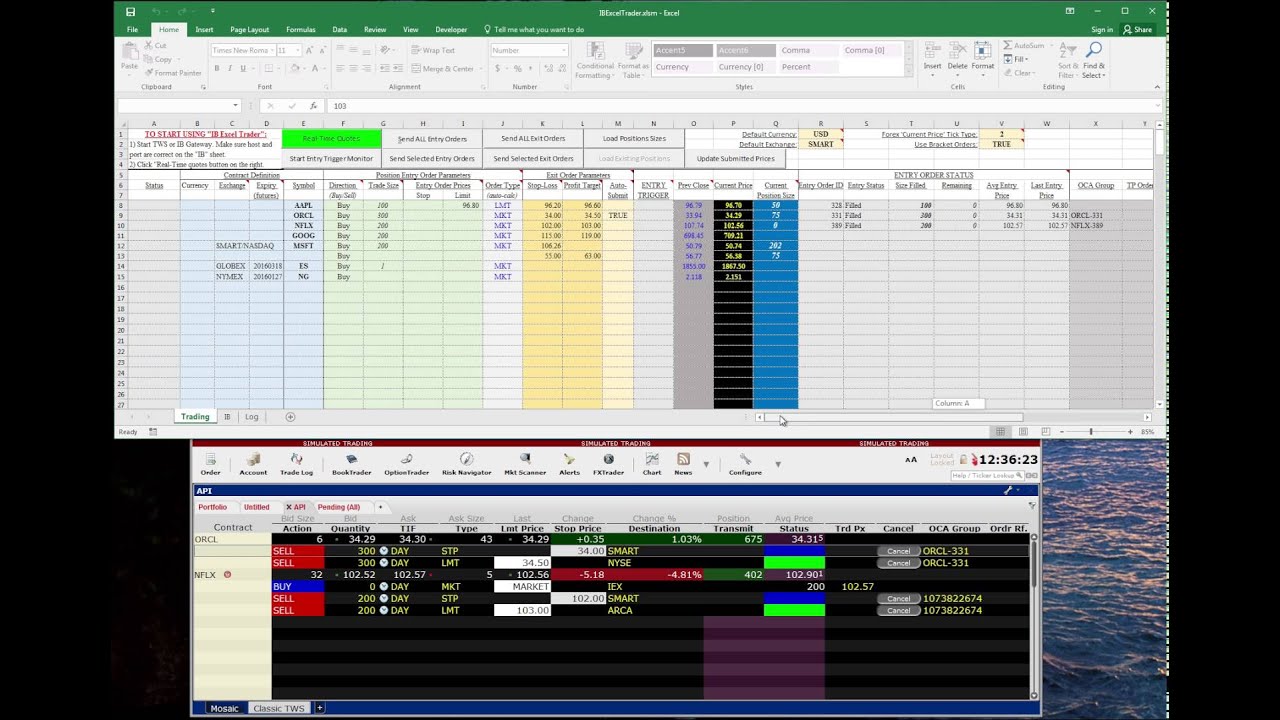Click the Cut scissors icon

coord(148,46)
